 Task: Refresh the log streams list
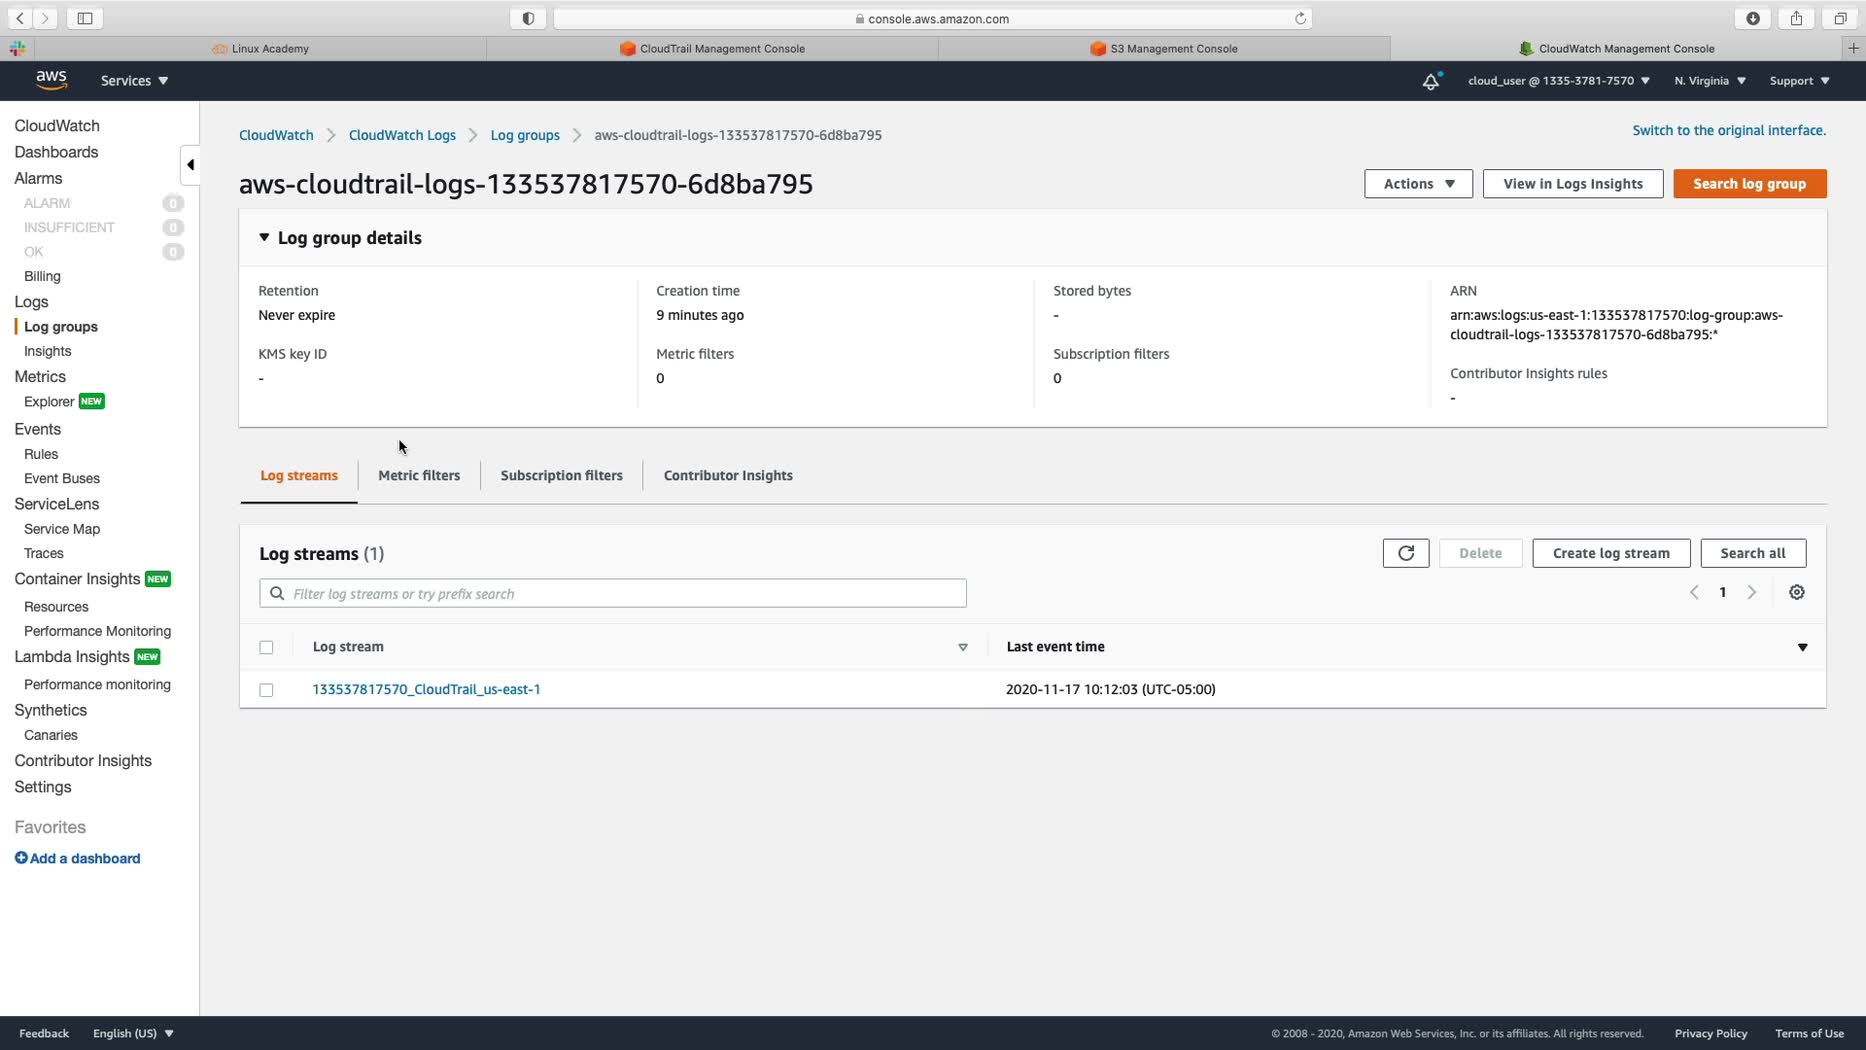(x=1406, y=553)
